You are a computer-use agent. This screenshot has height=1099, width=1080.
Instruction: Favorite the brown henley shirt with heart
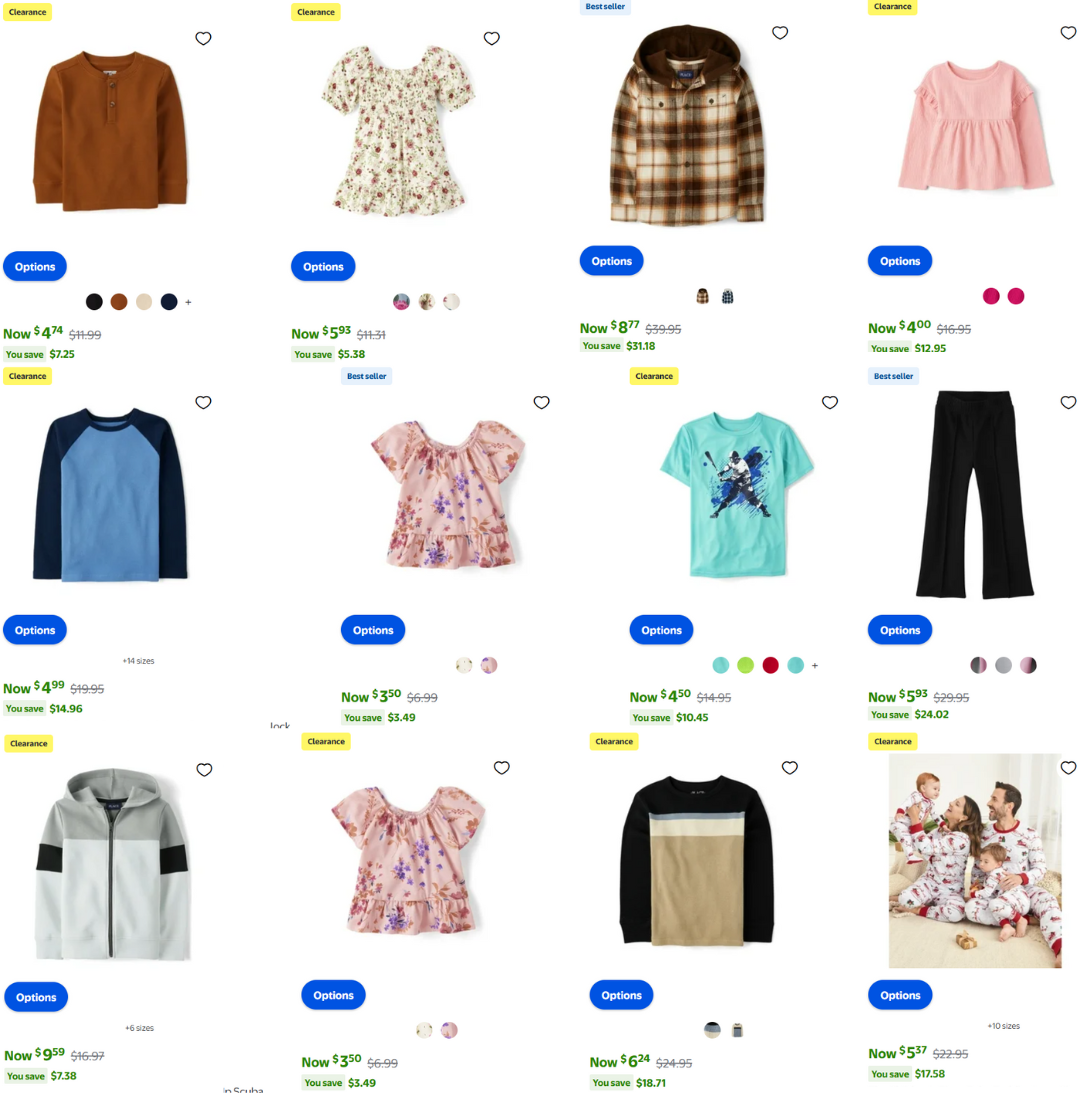(203, 39)
